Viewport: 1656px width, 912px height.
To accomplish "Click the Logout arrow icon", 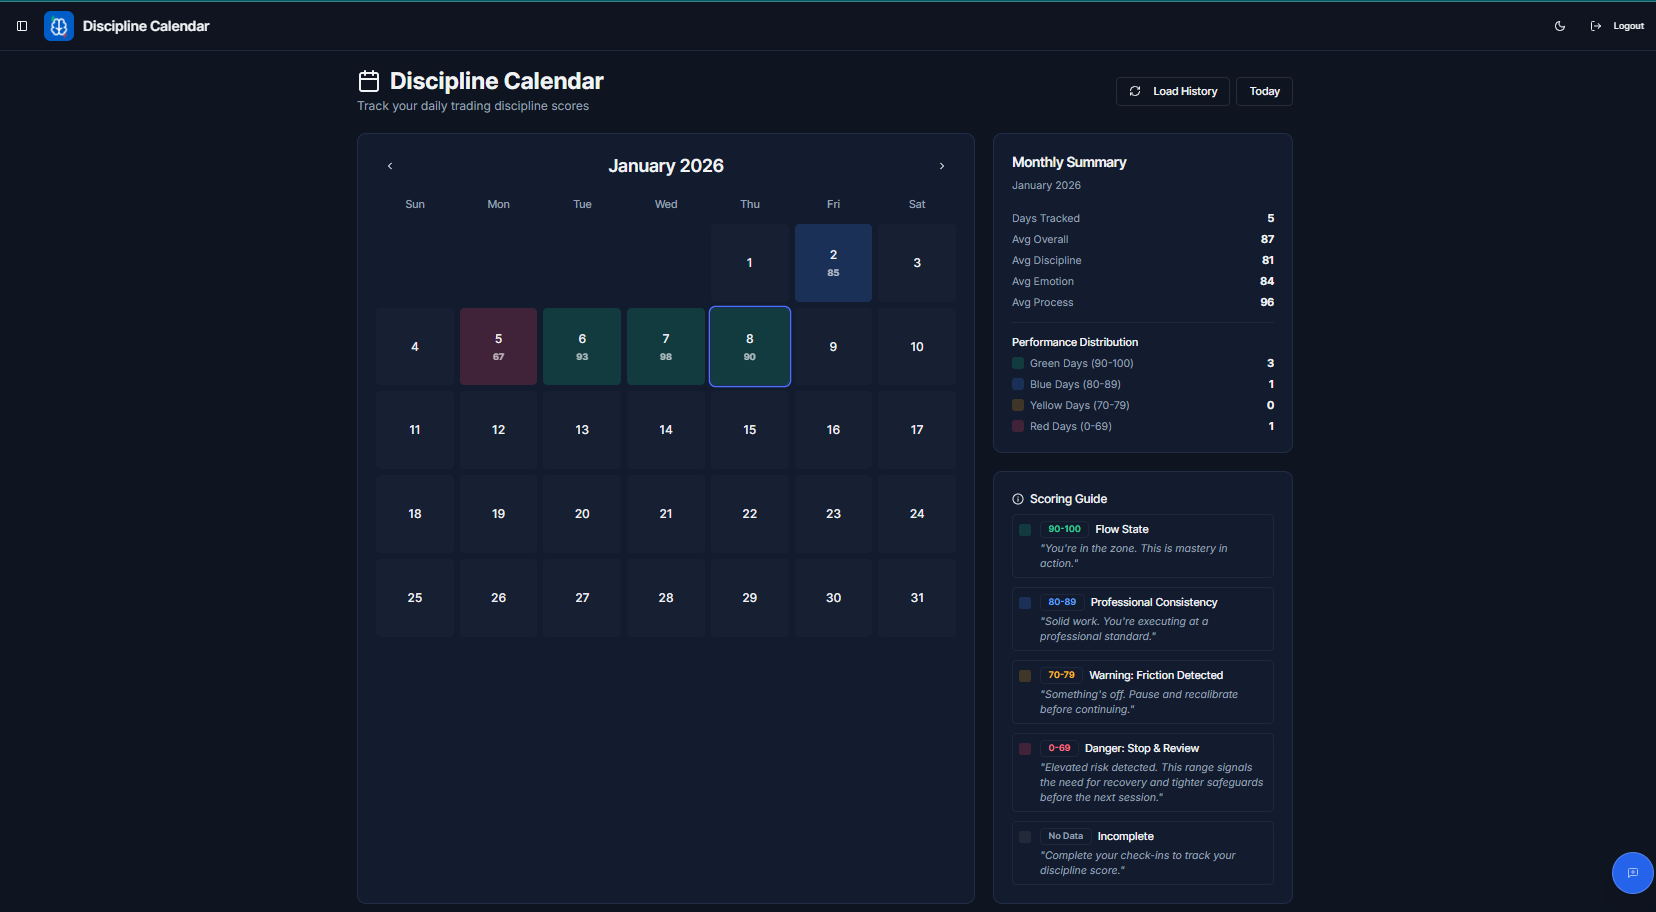I will point(1596,26).
